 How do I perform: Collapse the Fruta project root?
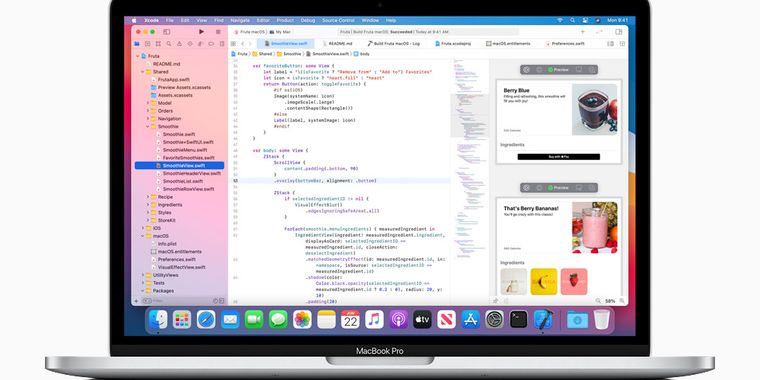click(x=138, y=56)
